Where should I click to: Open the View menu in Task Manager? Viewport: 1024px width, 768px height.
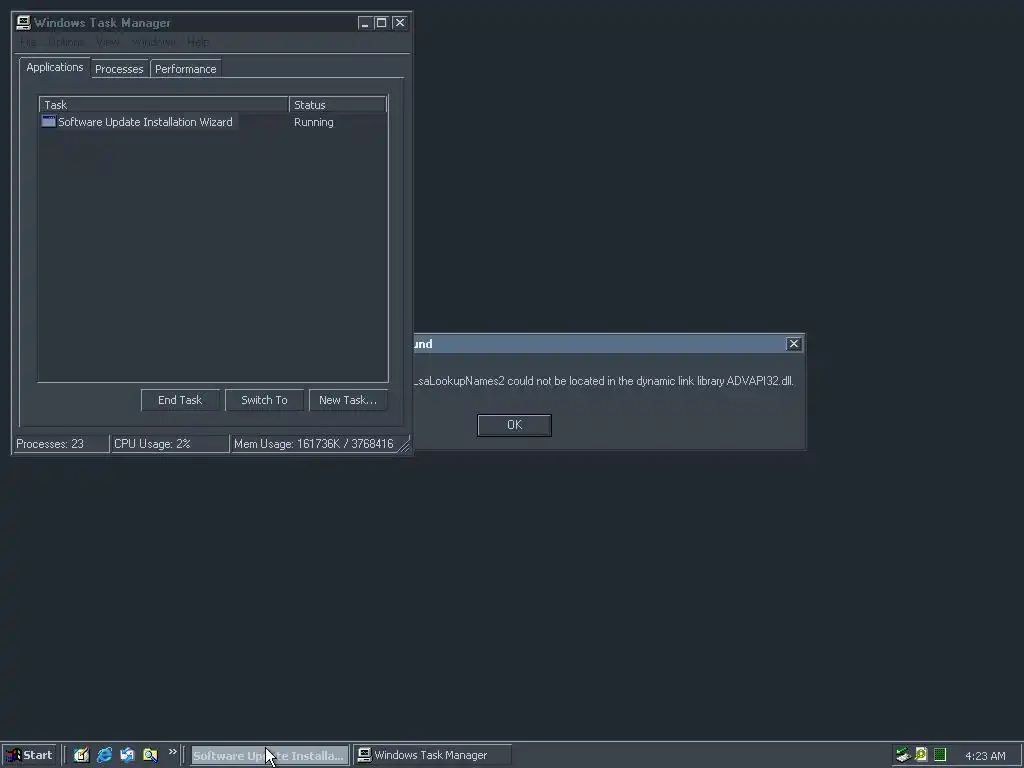(x=107, y=42)
